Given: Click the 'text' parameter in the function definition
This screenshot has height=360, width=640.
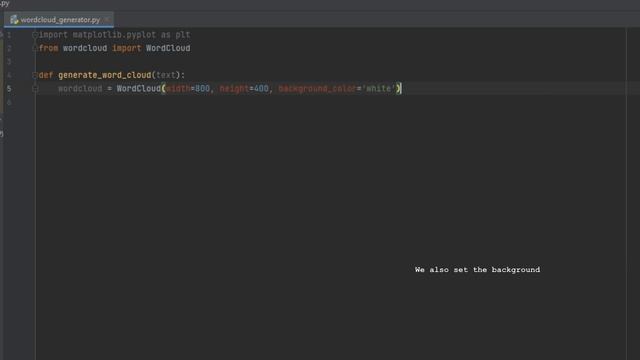Looking at the screenshot, I should 166,75.
